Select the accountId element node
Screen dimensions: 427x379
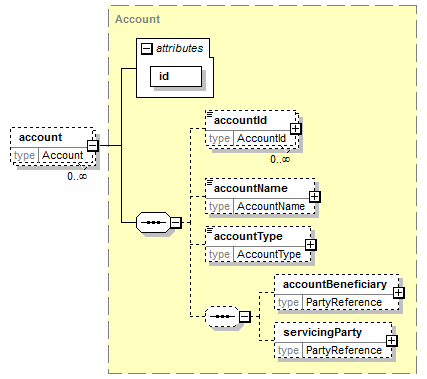pyautogui.click(x=252, y=129)
